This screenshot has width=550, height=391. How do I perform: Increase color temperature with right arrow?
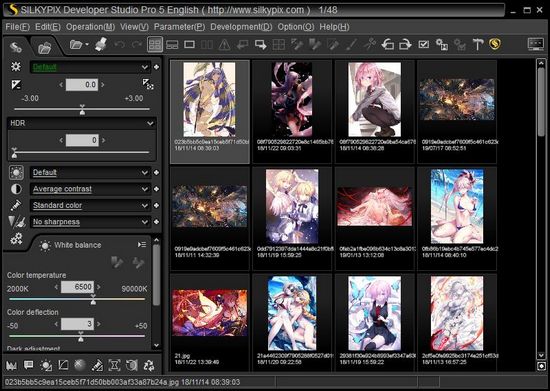tap(99, 287)
